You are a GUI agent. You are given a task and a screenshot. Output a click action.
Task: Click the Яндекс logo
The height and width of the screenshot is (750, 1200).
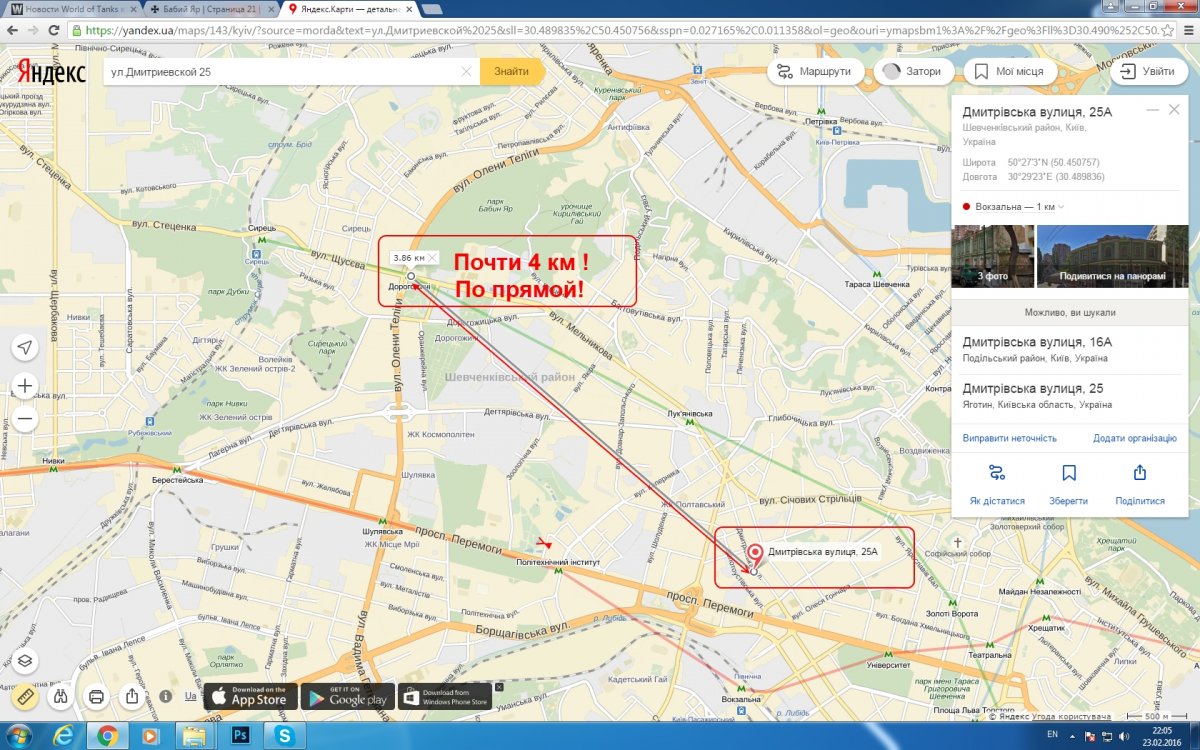click(51, 71)
